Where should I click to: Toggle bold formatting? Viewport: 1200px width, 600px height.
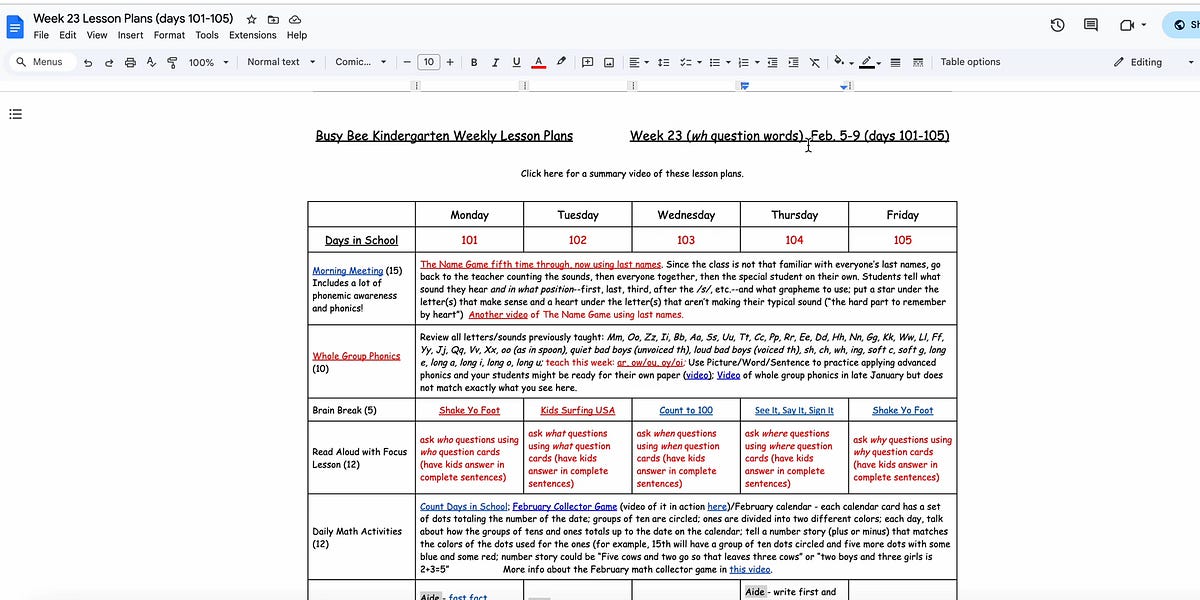(x=474, y=62)
